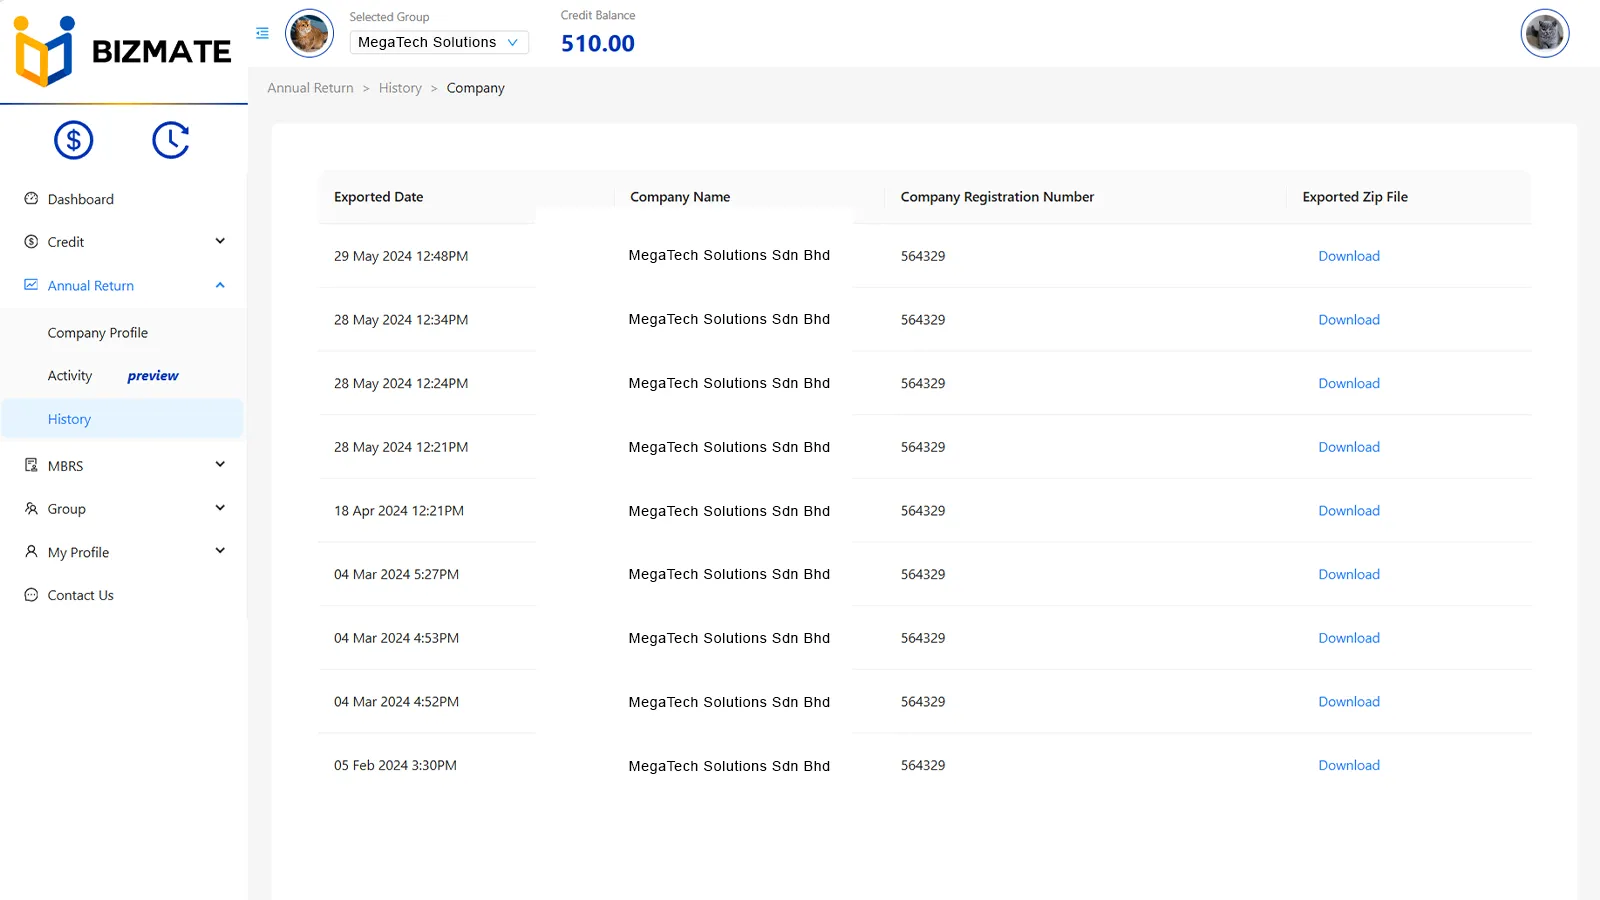Viewport: 1600px width, 900px height.
Task: Select Company Profile submenu item
Action: coord(98,333)
